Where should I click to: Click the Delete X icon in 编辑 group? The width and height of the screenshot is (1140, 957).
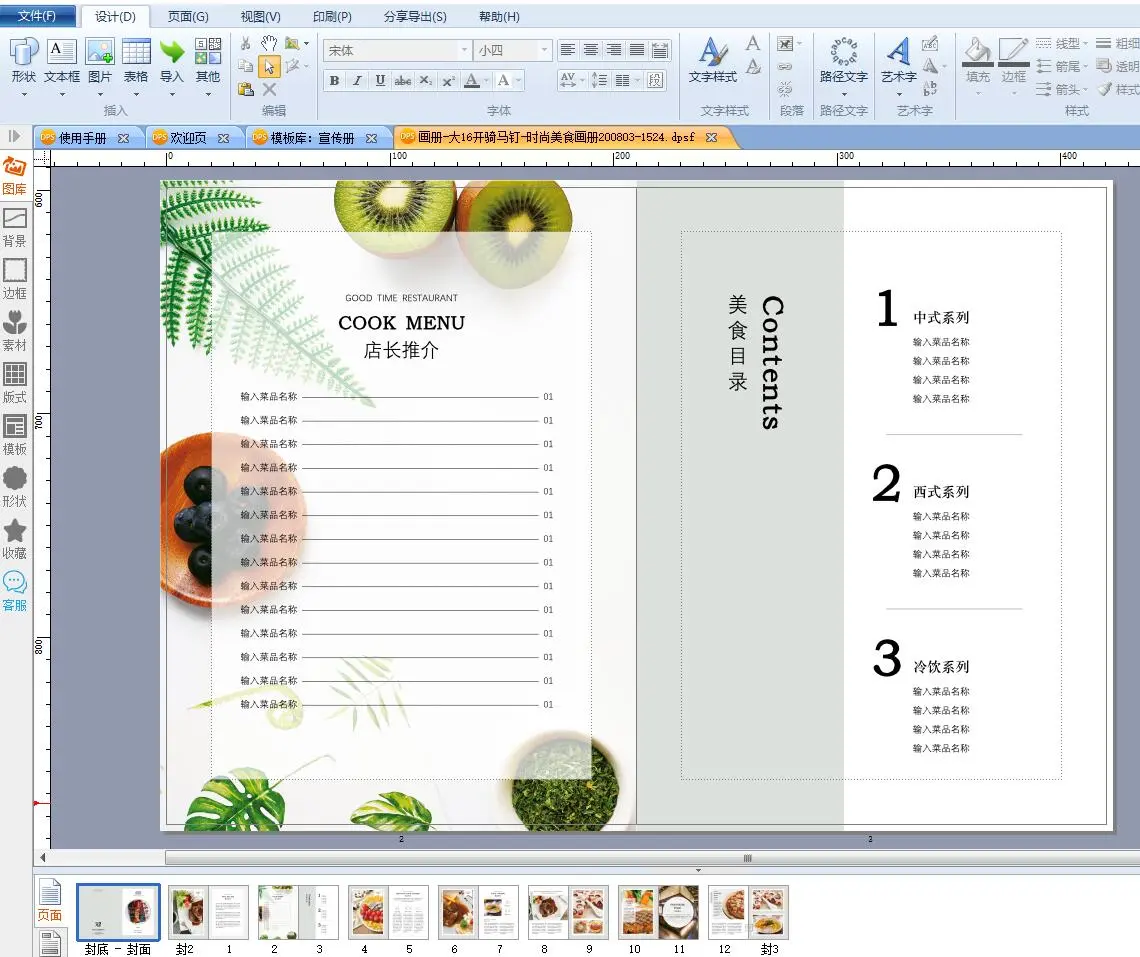(x=269, y=89)
